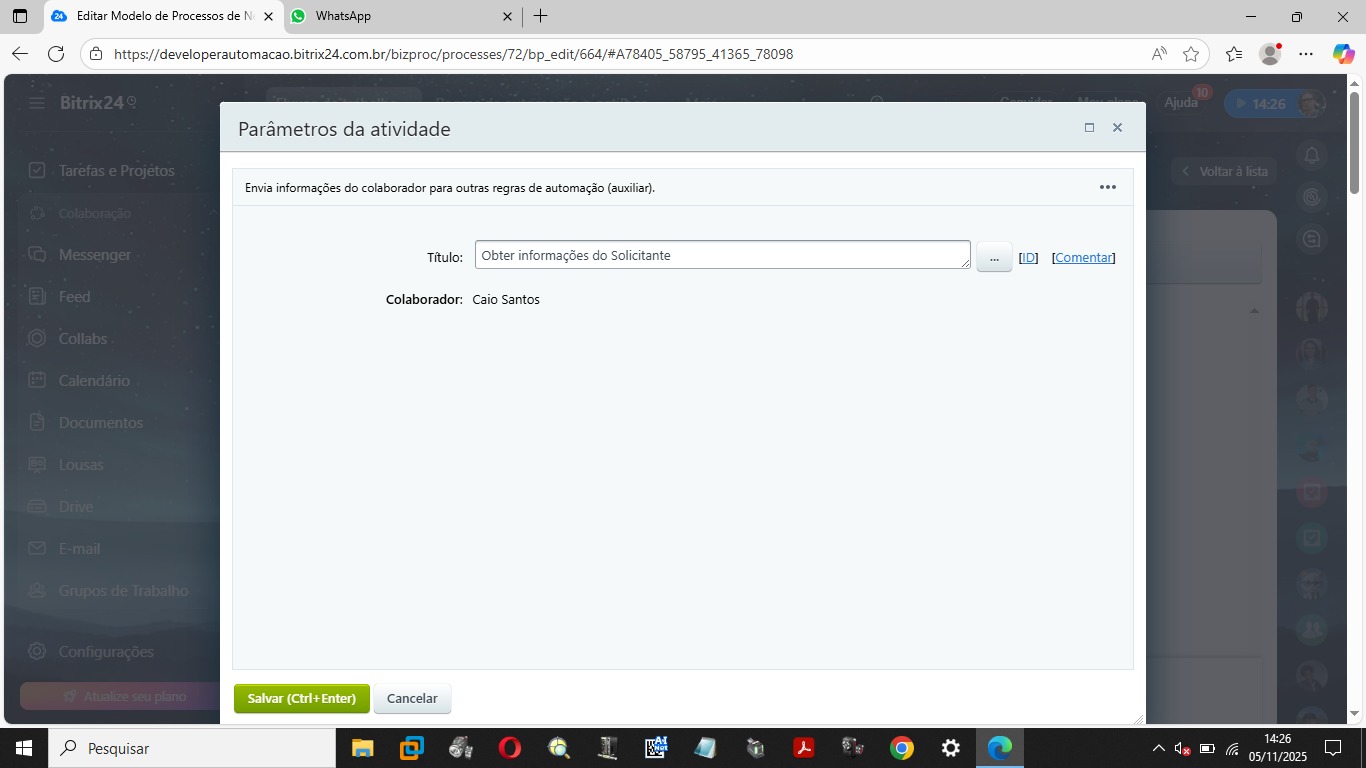The width and height of the screenshot is (1366, 768).
Task: Open a new browser tab
Action: tap(540, 16)
